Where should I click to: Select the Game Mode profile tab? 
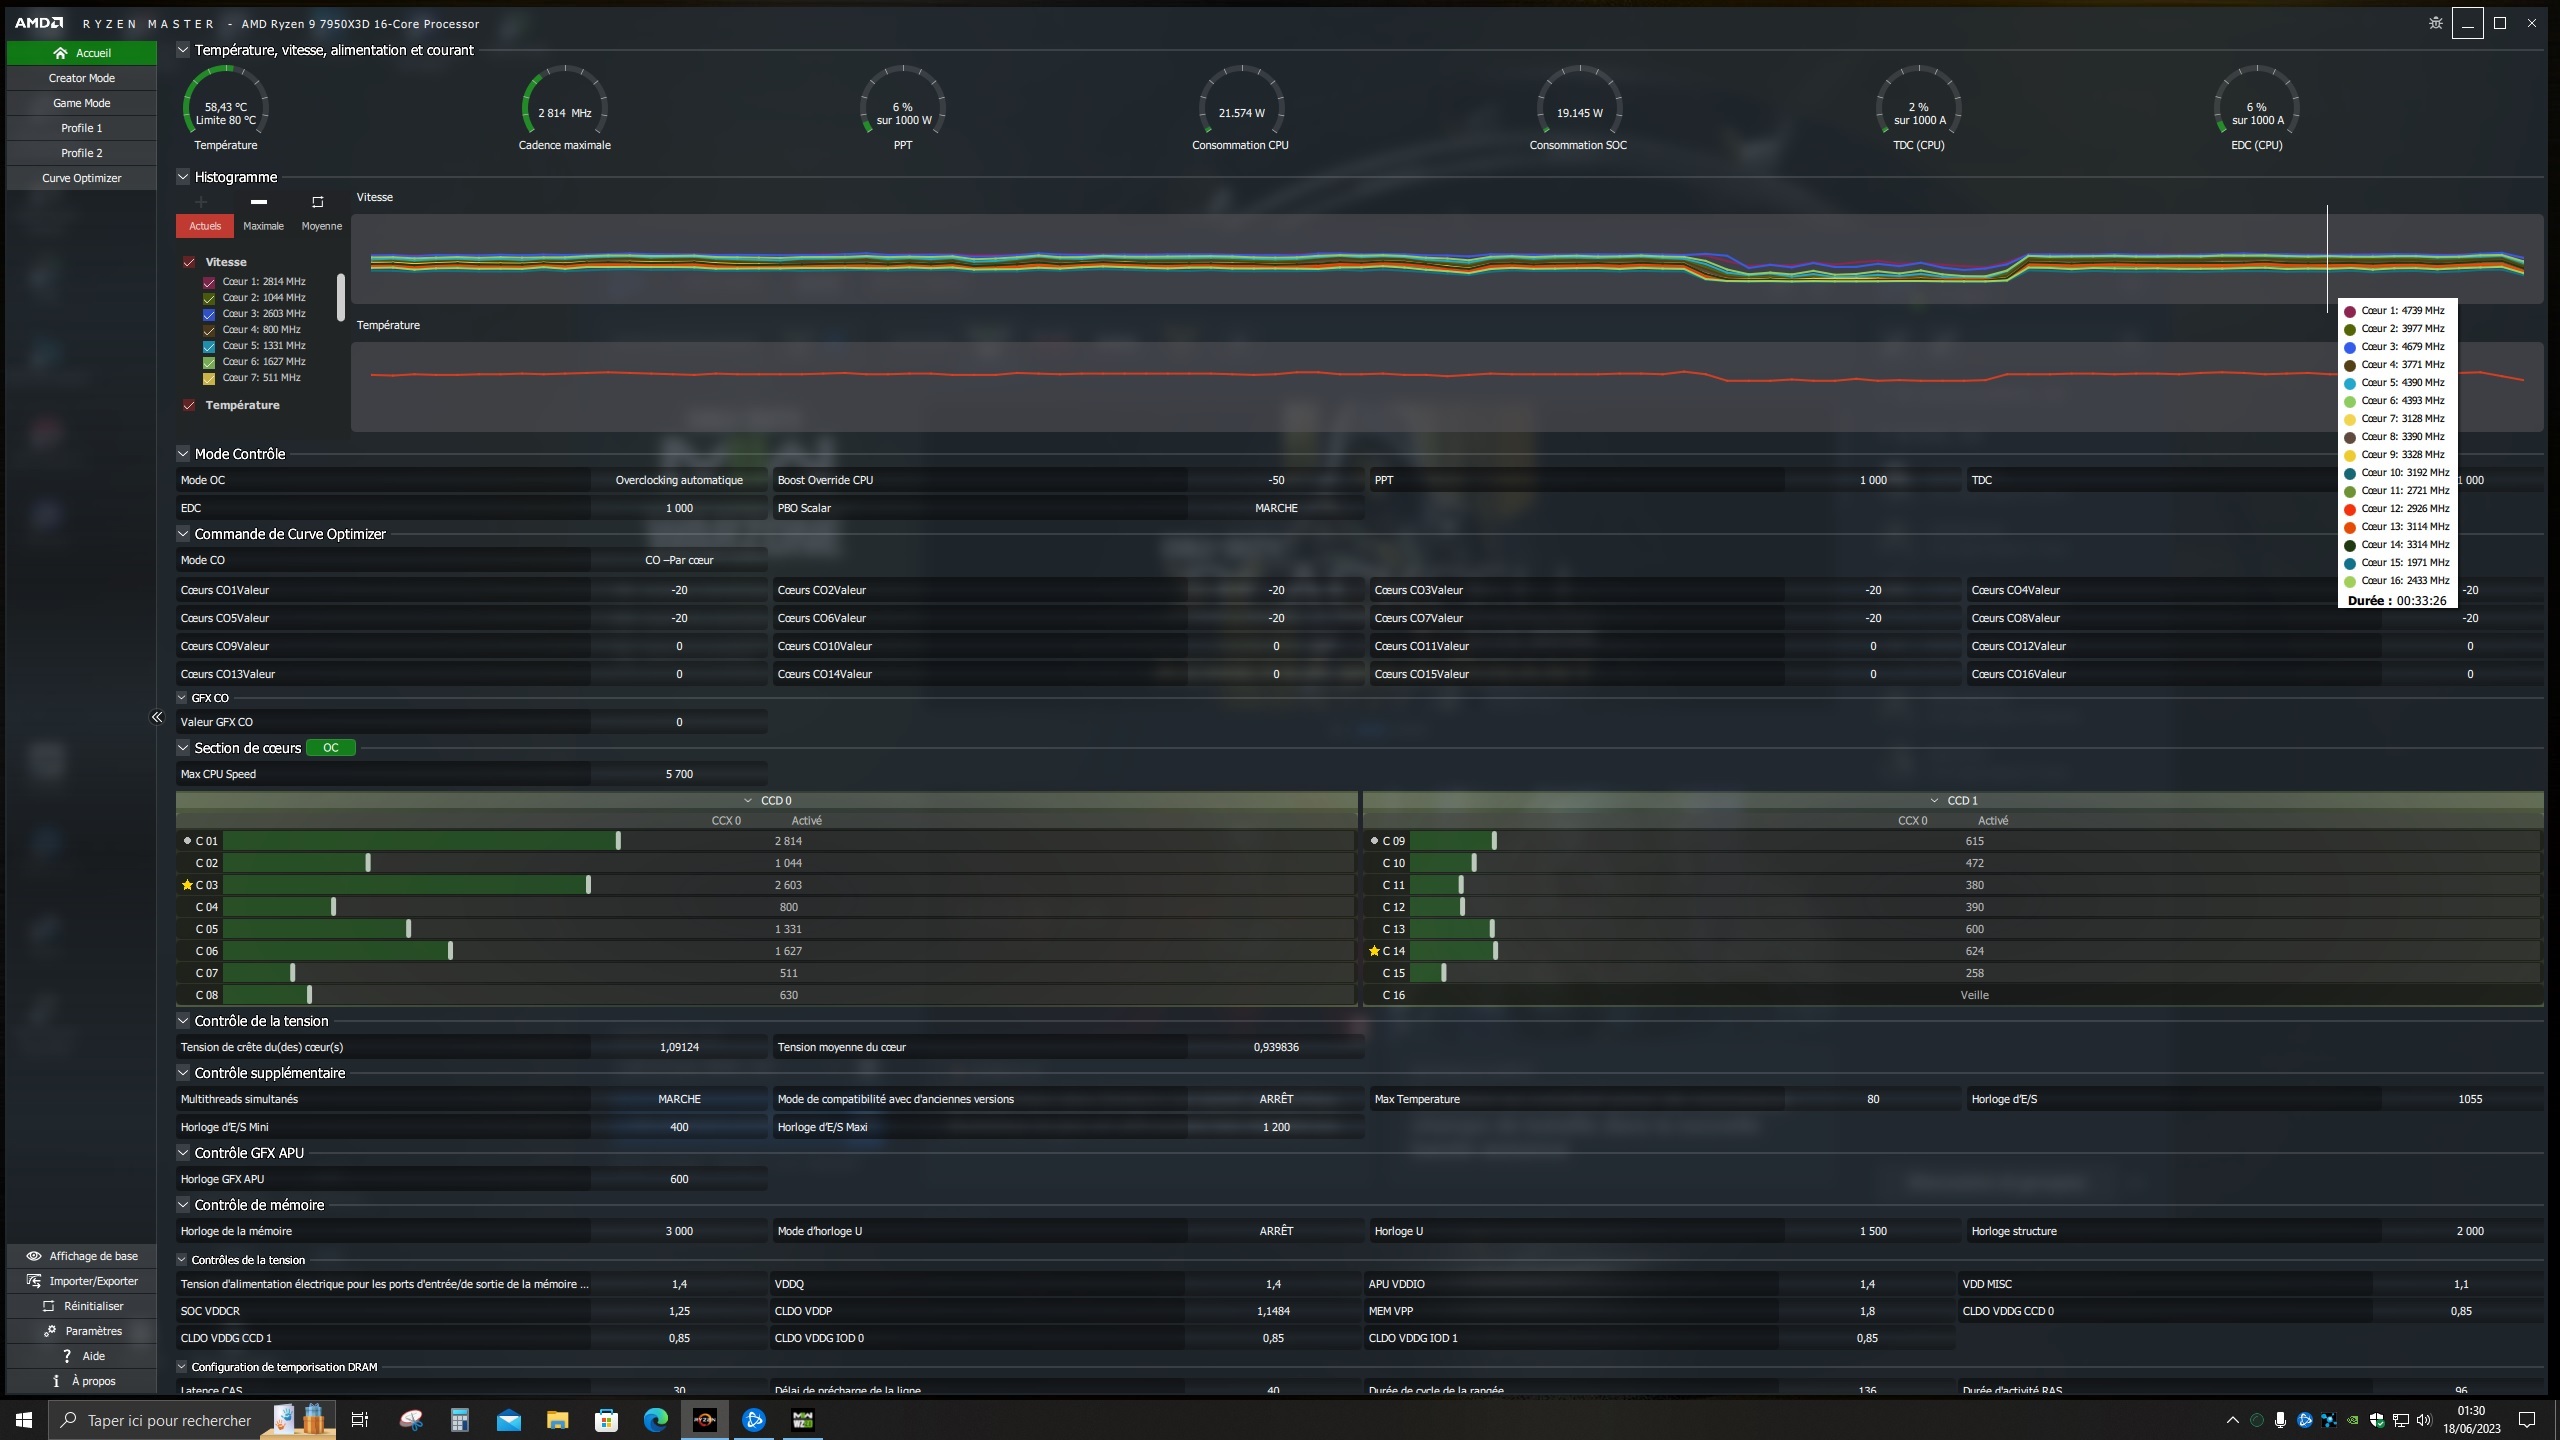click(x=82, y=103)
